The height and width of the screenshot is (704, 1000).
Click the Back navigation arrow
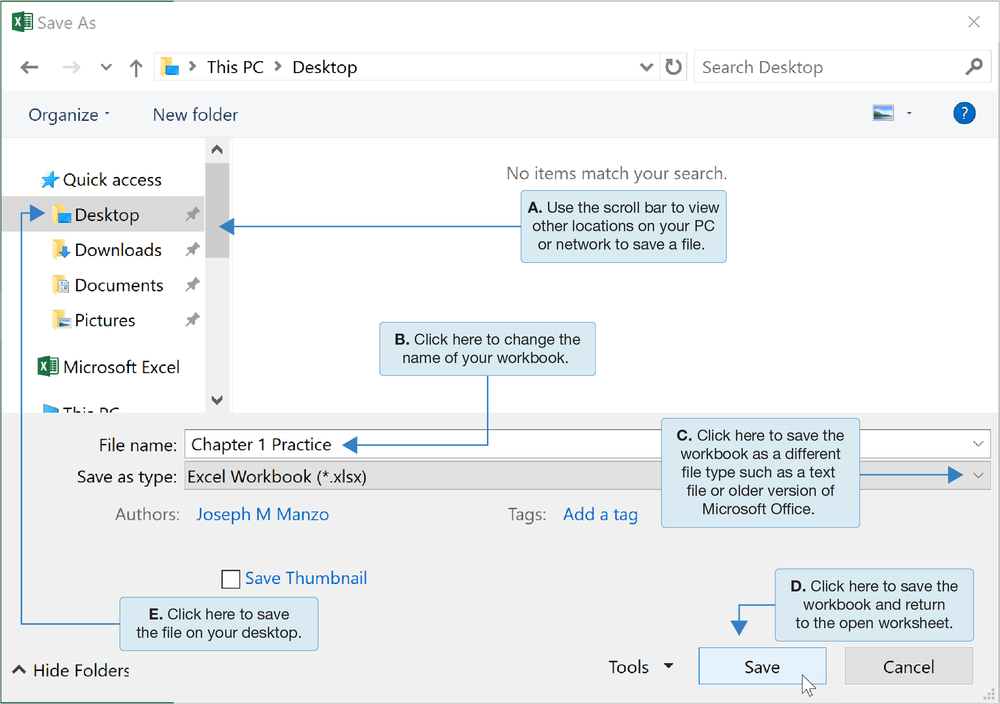pos(29,68)
